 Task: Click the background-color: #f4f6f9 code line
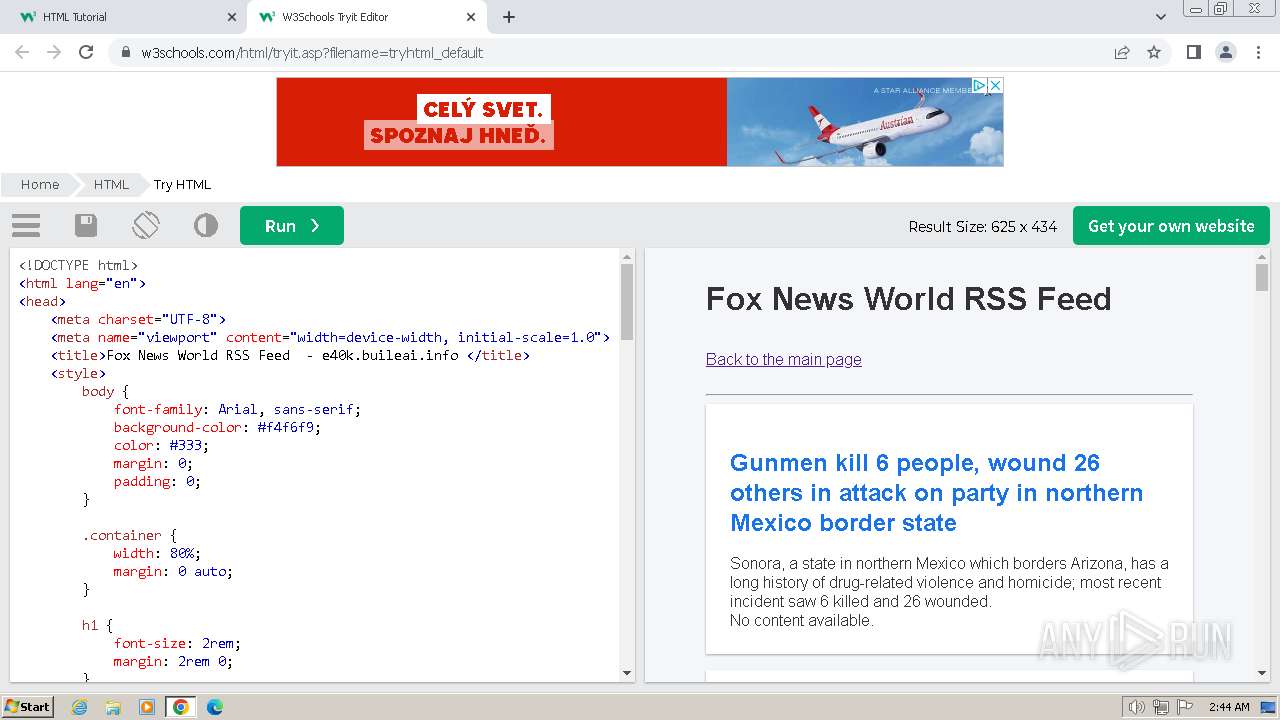[217, 427]
